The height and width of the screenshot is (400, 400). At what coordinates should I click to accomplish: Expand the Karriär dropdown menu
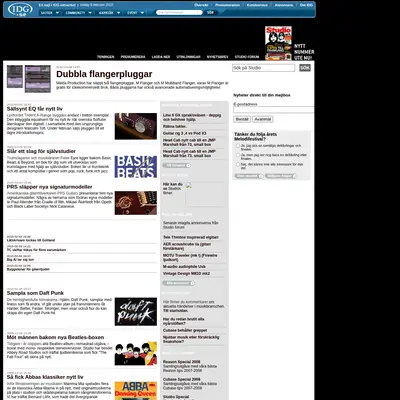[x=109, y=13]
